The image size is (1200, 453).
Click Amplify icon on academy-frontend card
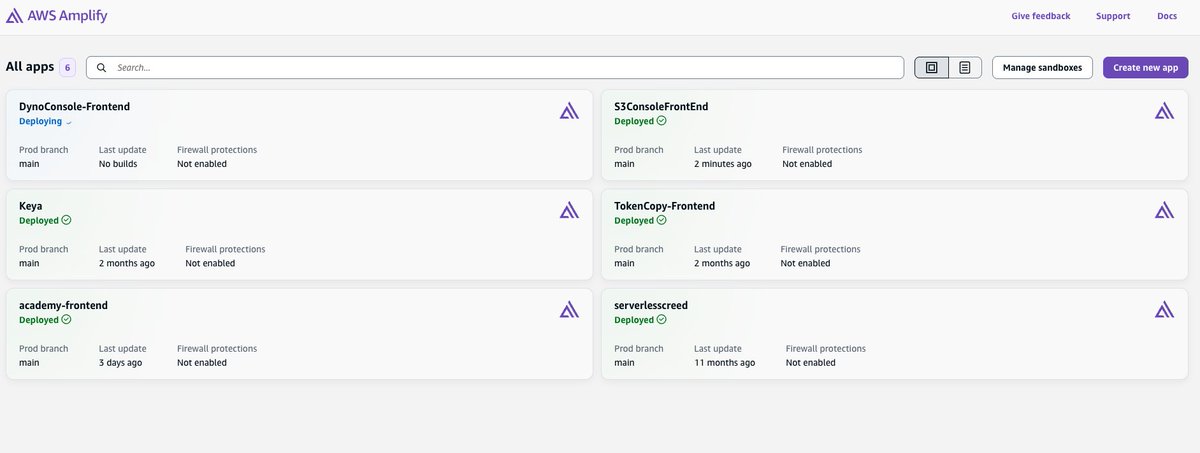click(569, 309)
